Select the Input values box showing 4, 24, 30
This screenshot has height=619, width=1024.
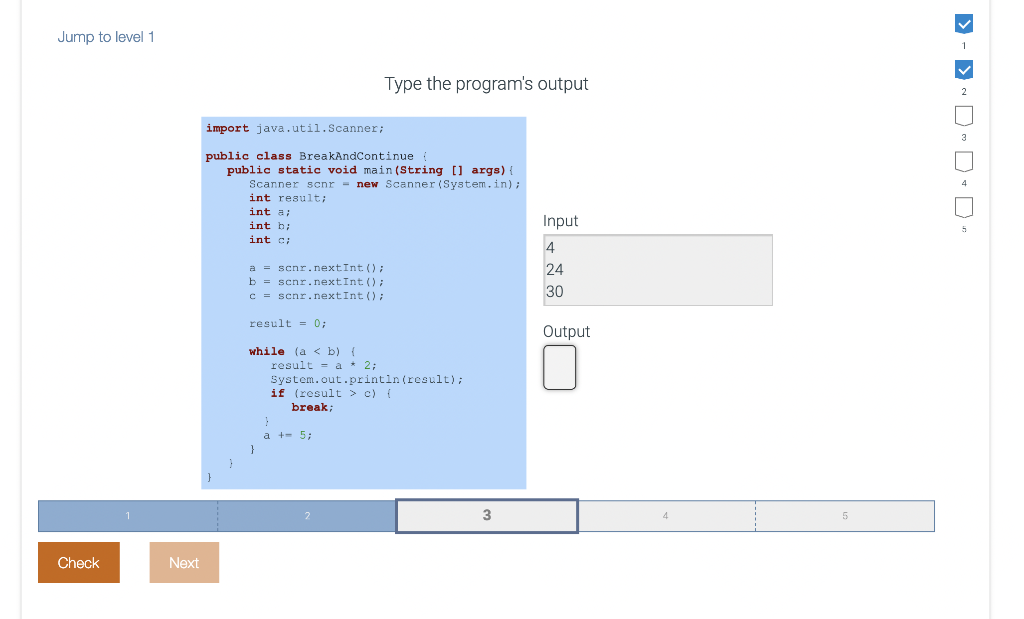point(657,269)
